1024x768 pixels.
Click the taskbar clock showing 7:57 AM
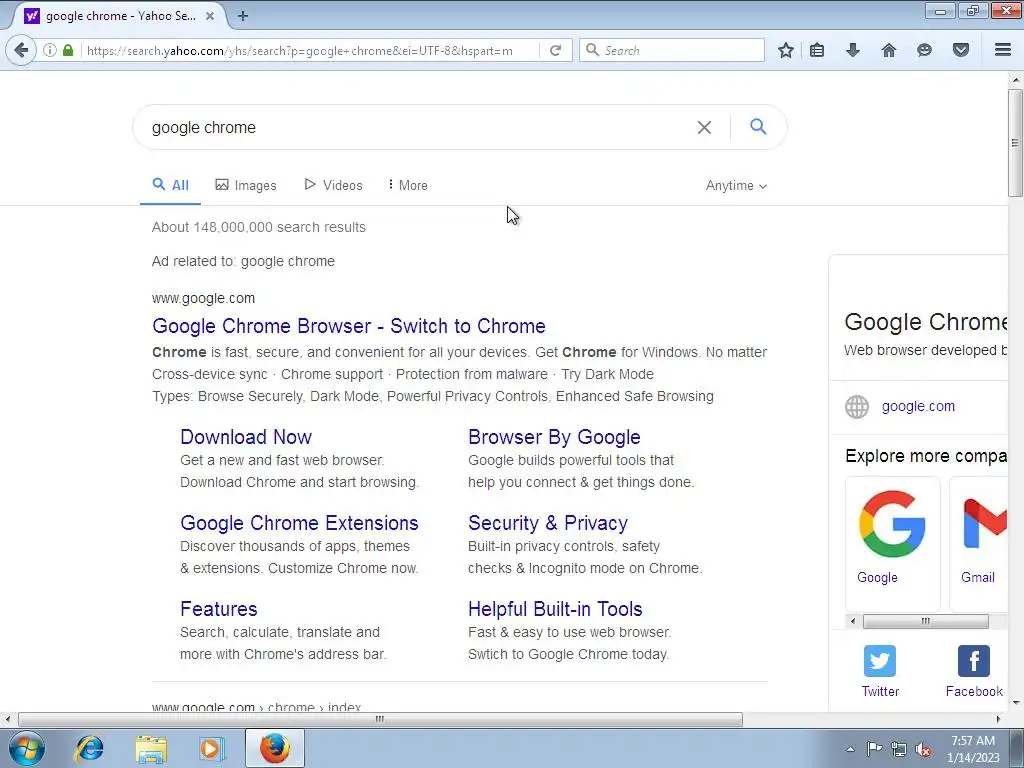coord(973,749)
